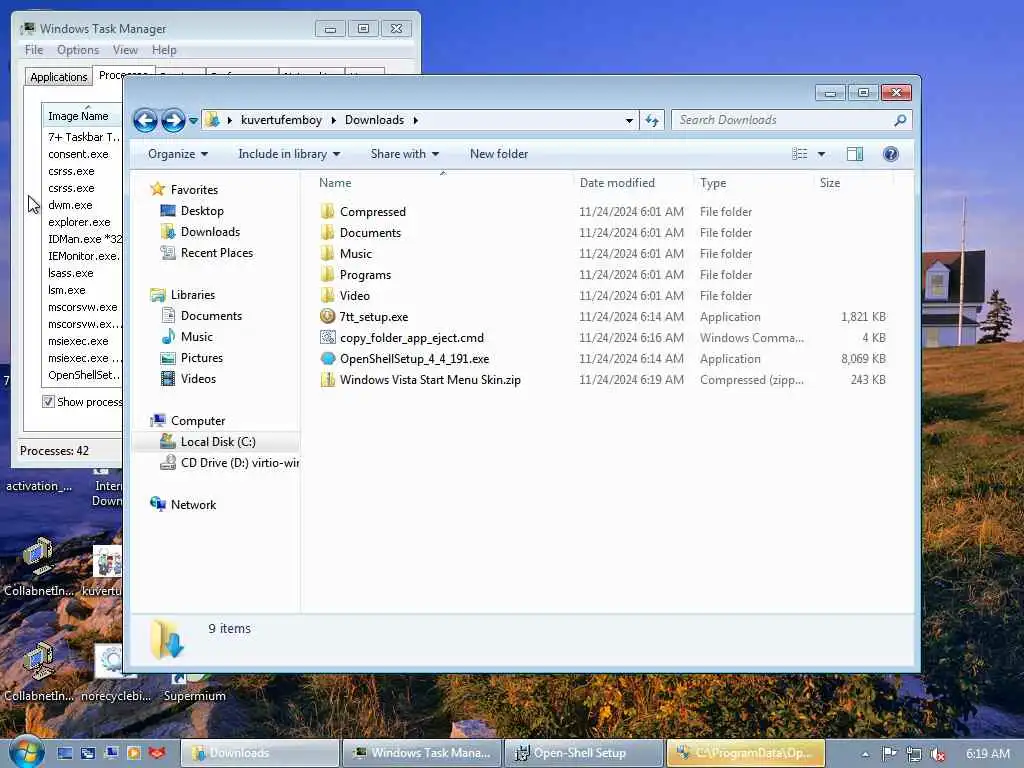
Task: Open CD Drive (D:) virtio-win
Action: click(x=239, y=462)
